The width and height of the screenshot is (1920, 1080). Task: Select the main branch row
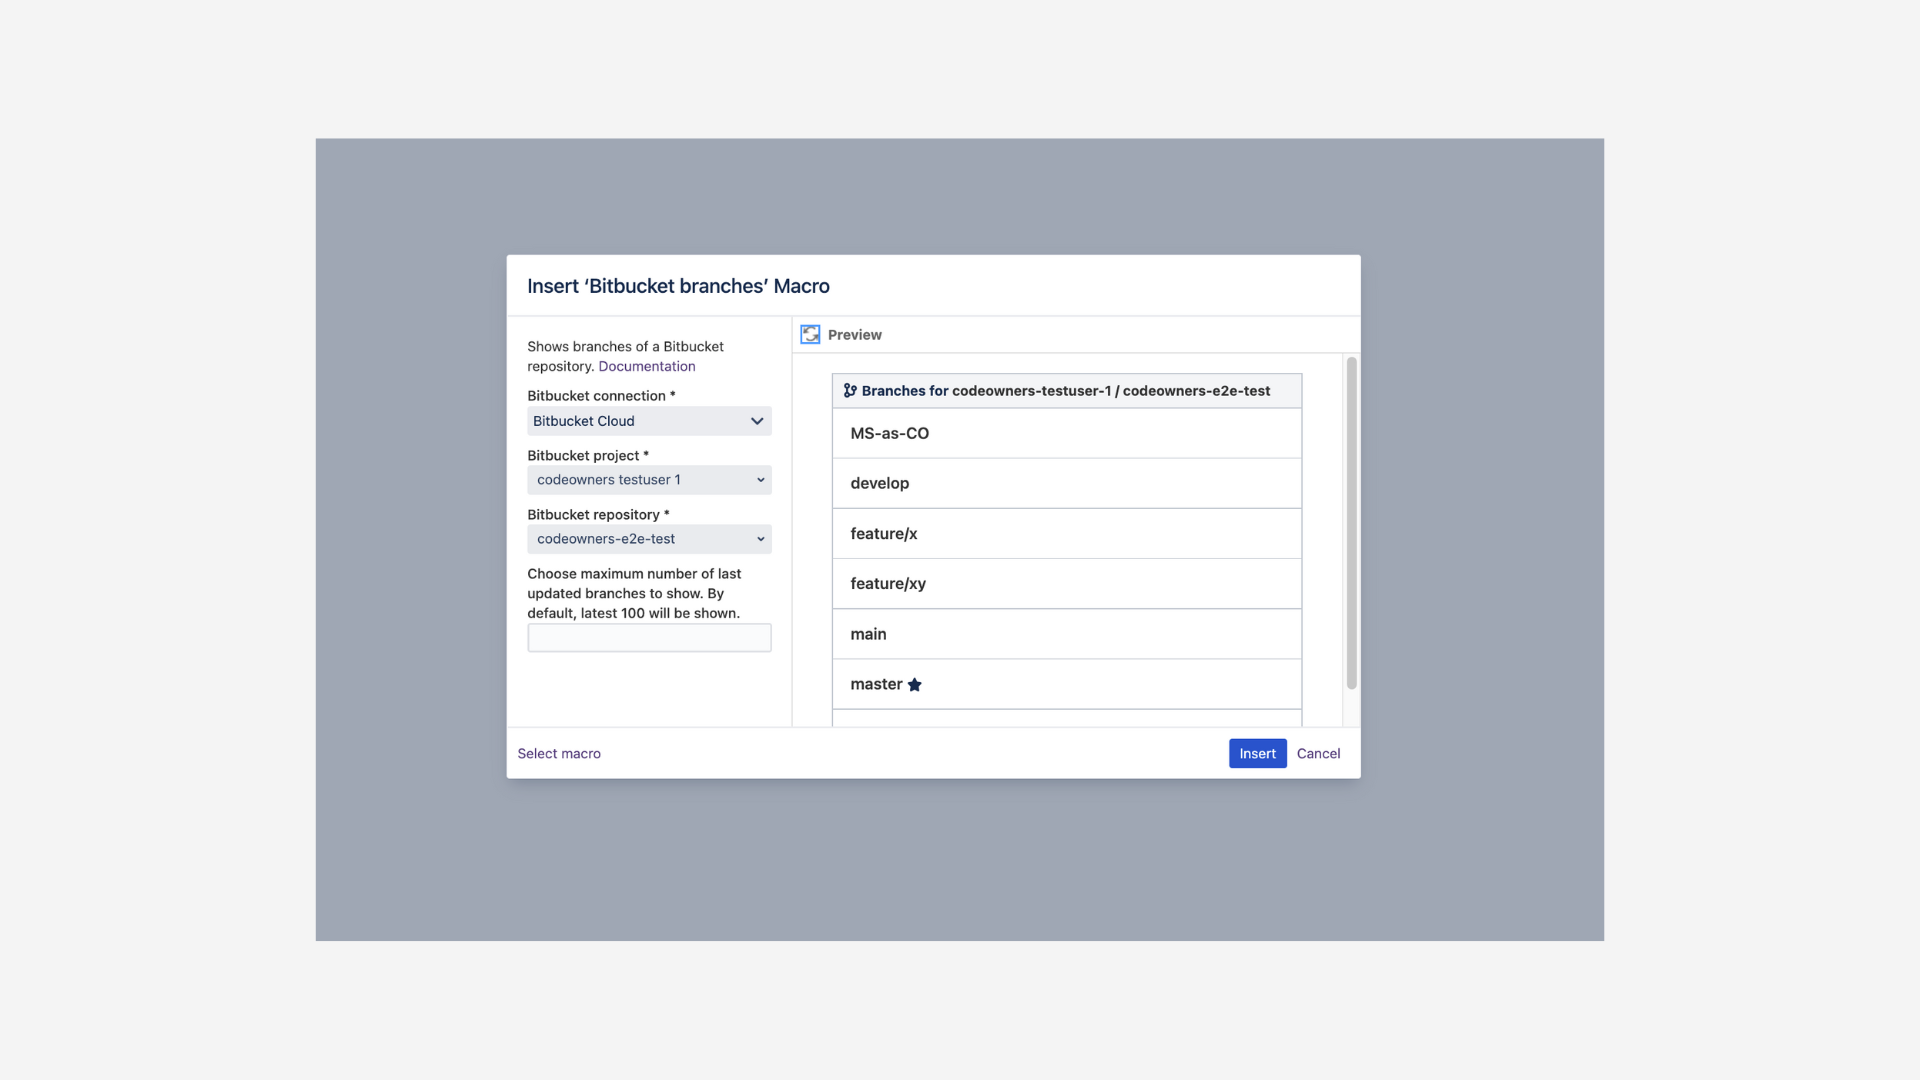[x=1067, y=633]
